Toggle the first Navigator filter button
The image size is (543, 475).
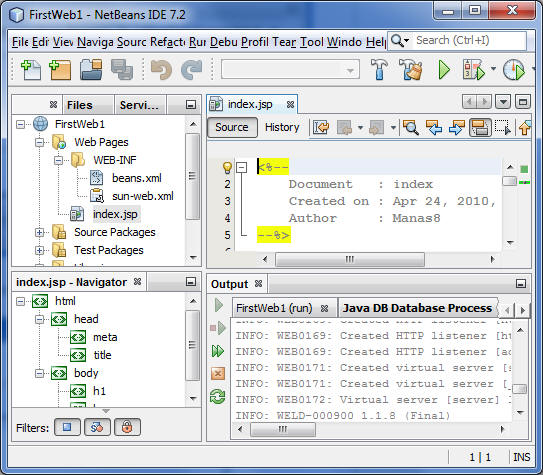point(67,427)
